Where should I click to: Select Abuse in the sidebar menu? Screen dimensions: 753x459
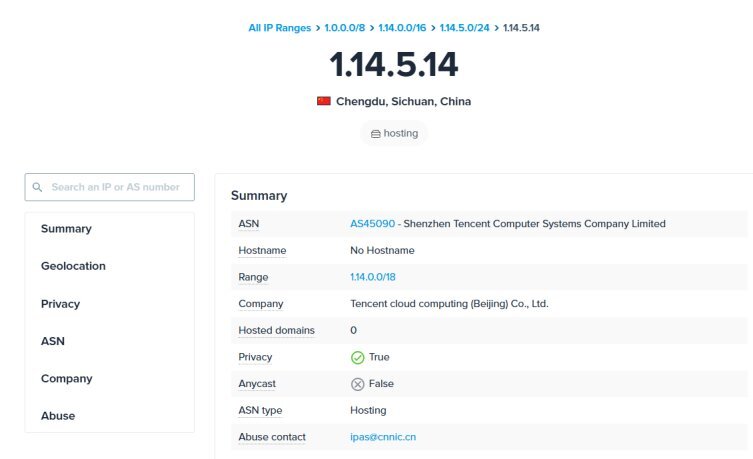click(x=58, y=416)
